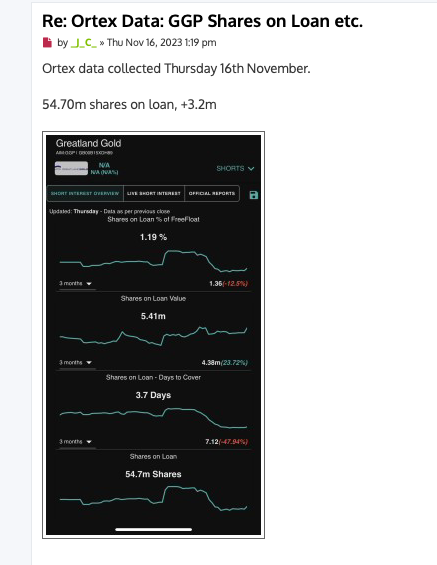Viewport: 437px width, 565px height.
Task: Click the Days to Cover chart line
Action: coord(153,418)
